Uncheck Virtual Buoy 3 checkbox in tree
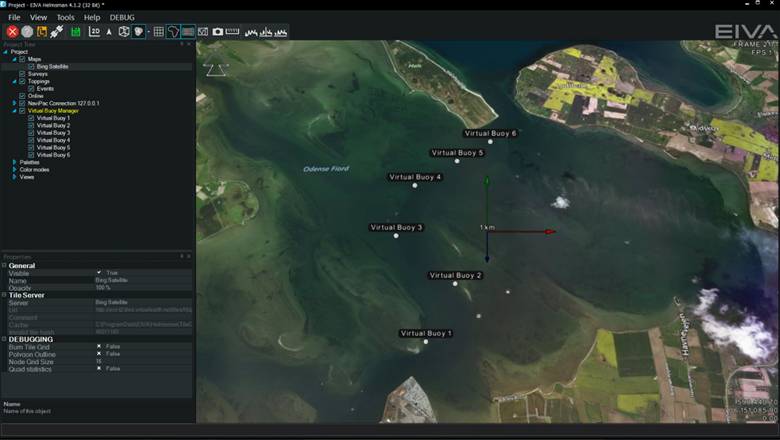This screenshot has width=780, height=440. tap(31, 133)
